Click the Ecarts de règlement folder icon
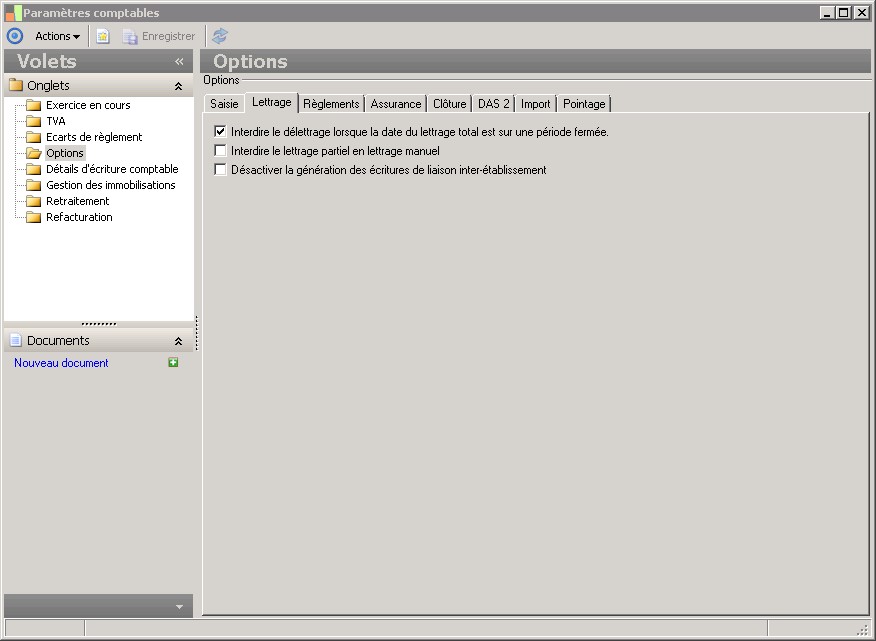This screenshot has height=641, width=876. tap(34, 137)
